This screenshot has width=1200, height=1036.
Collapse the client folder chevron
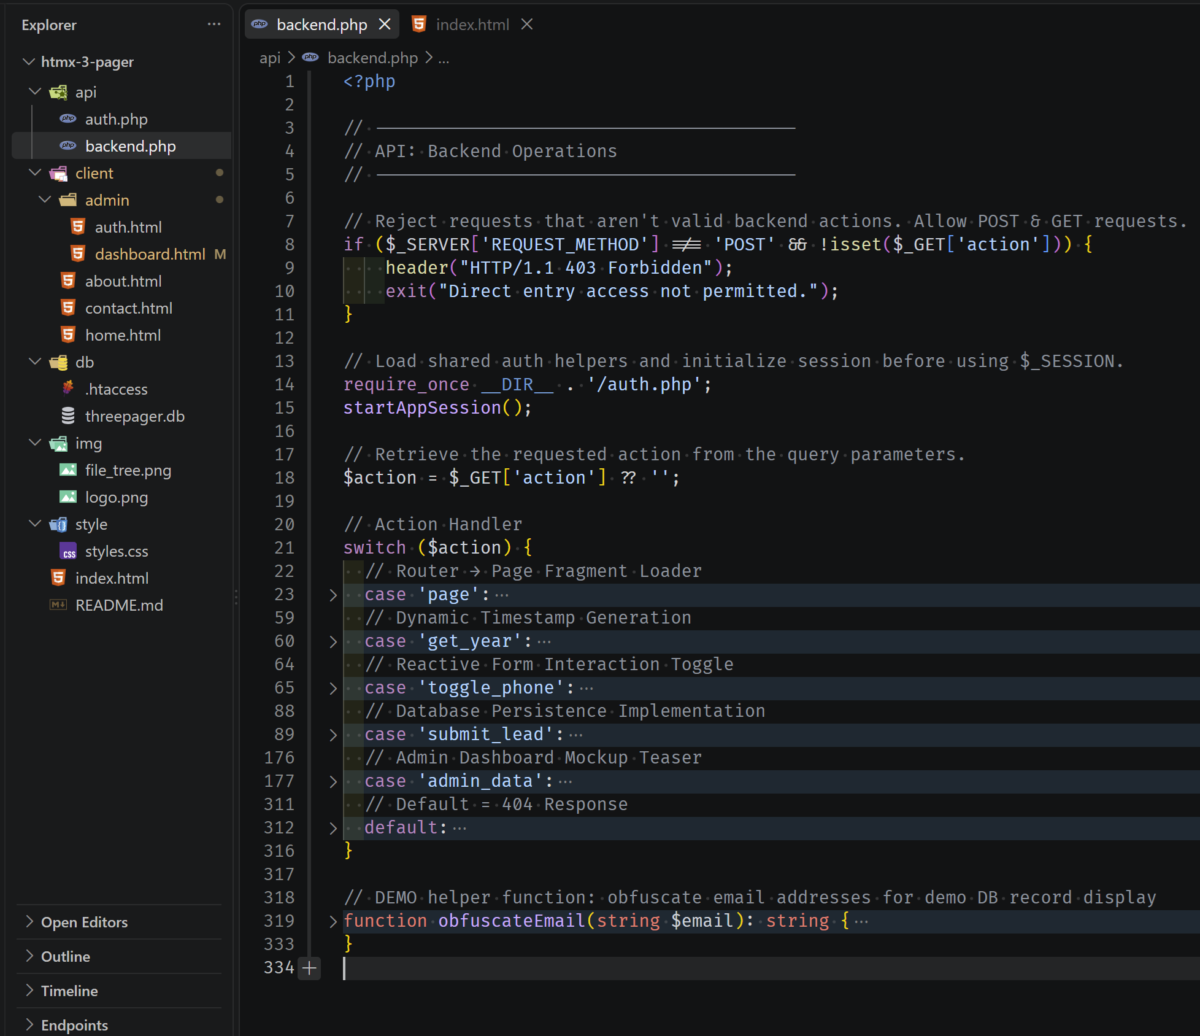tap(36, 173)
